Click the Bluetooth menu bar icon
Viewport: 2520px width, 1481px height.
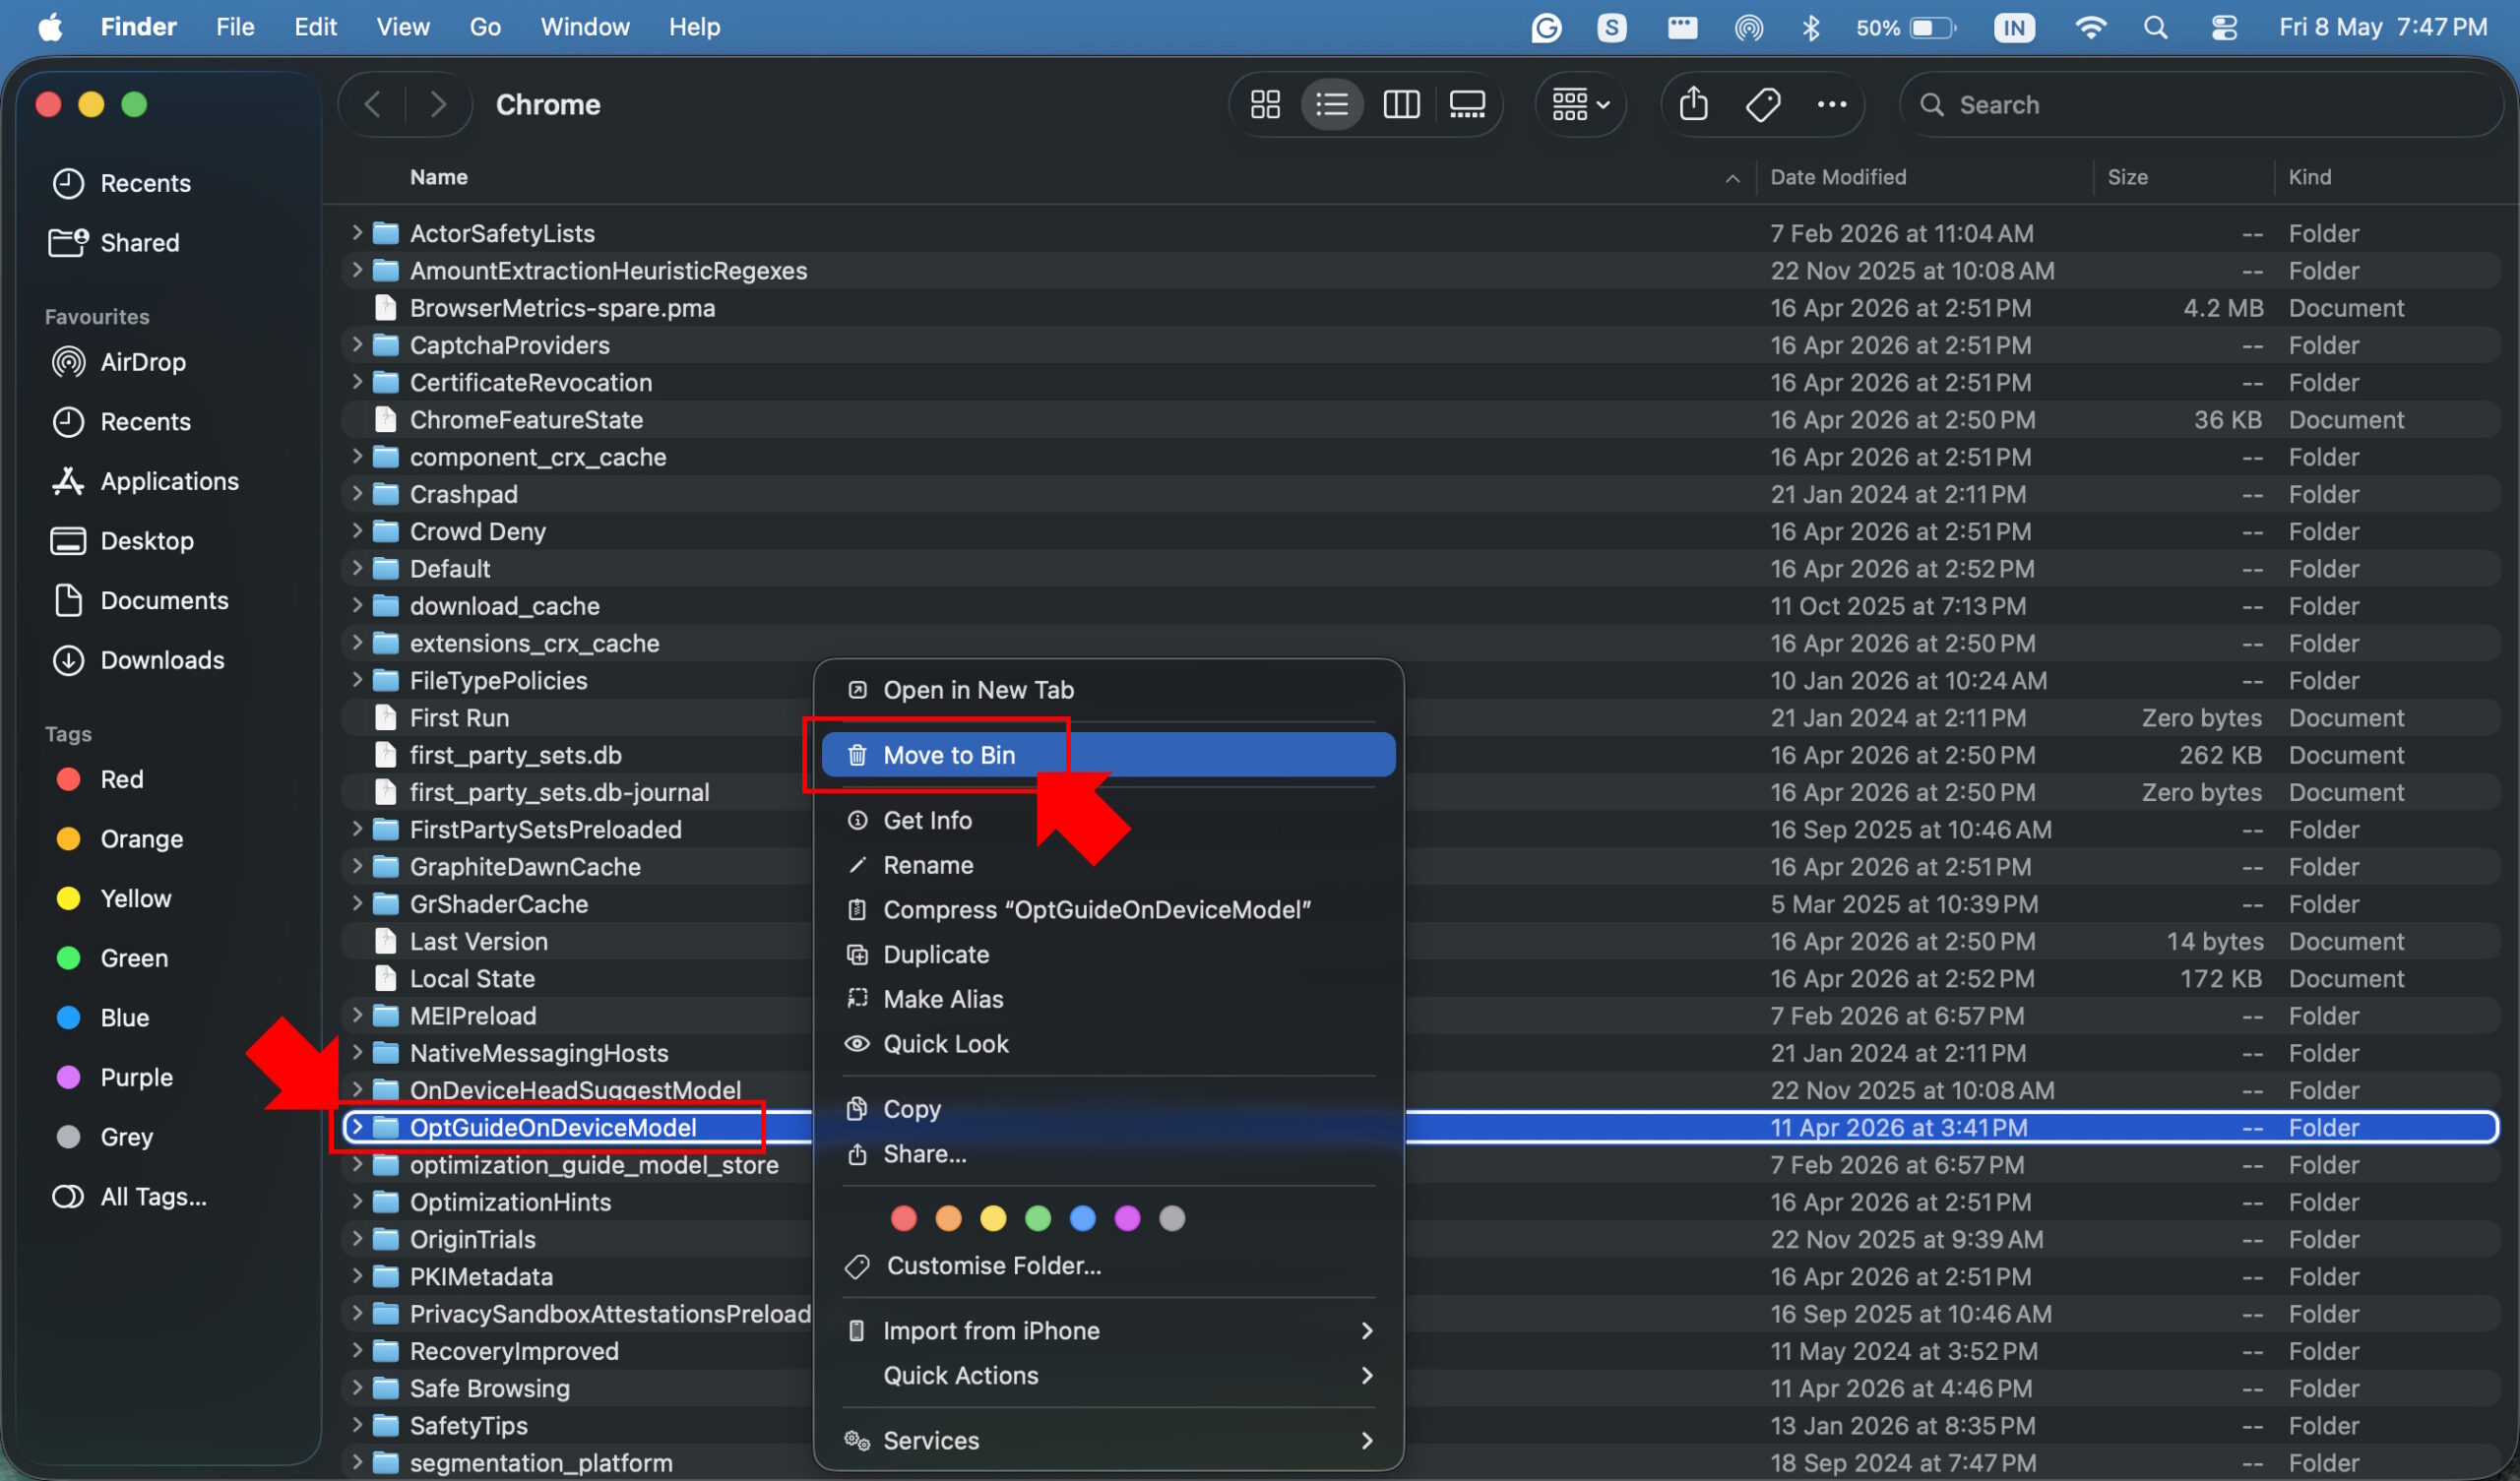point(1810,27)
